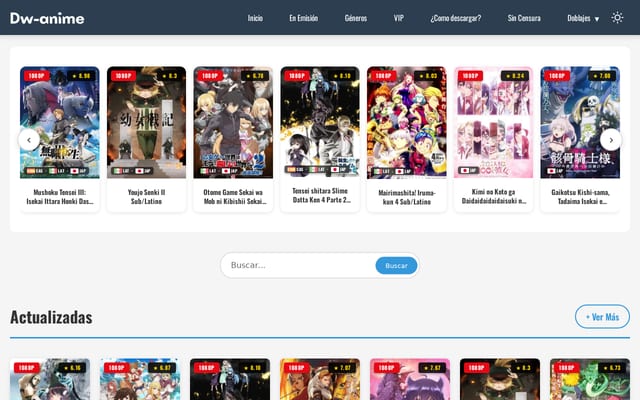Go to Inicio in the navigation bar
The image size is (640, 400).
point(255,18)
